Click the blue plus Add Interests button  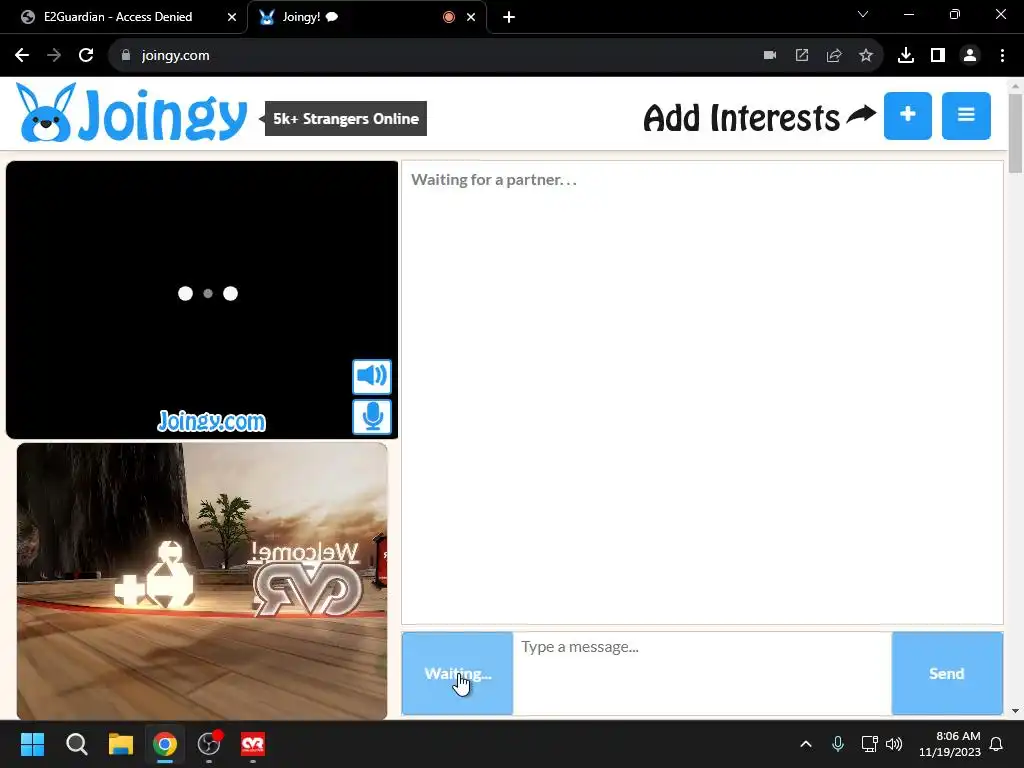click(908, 116)
